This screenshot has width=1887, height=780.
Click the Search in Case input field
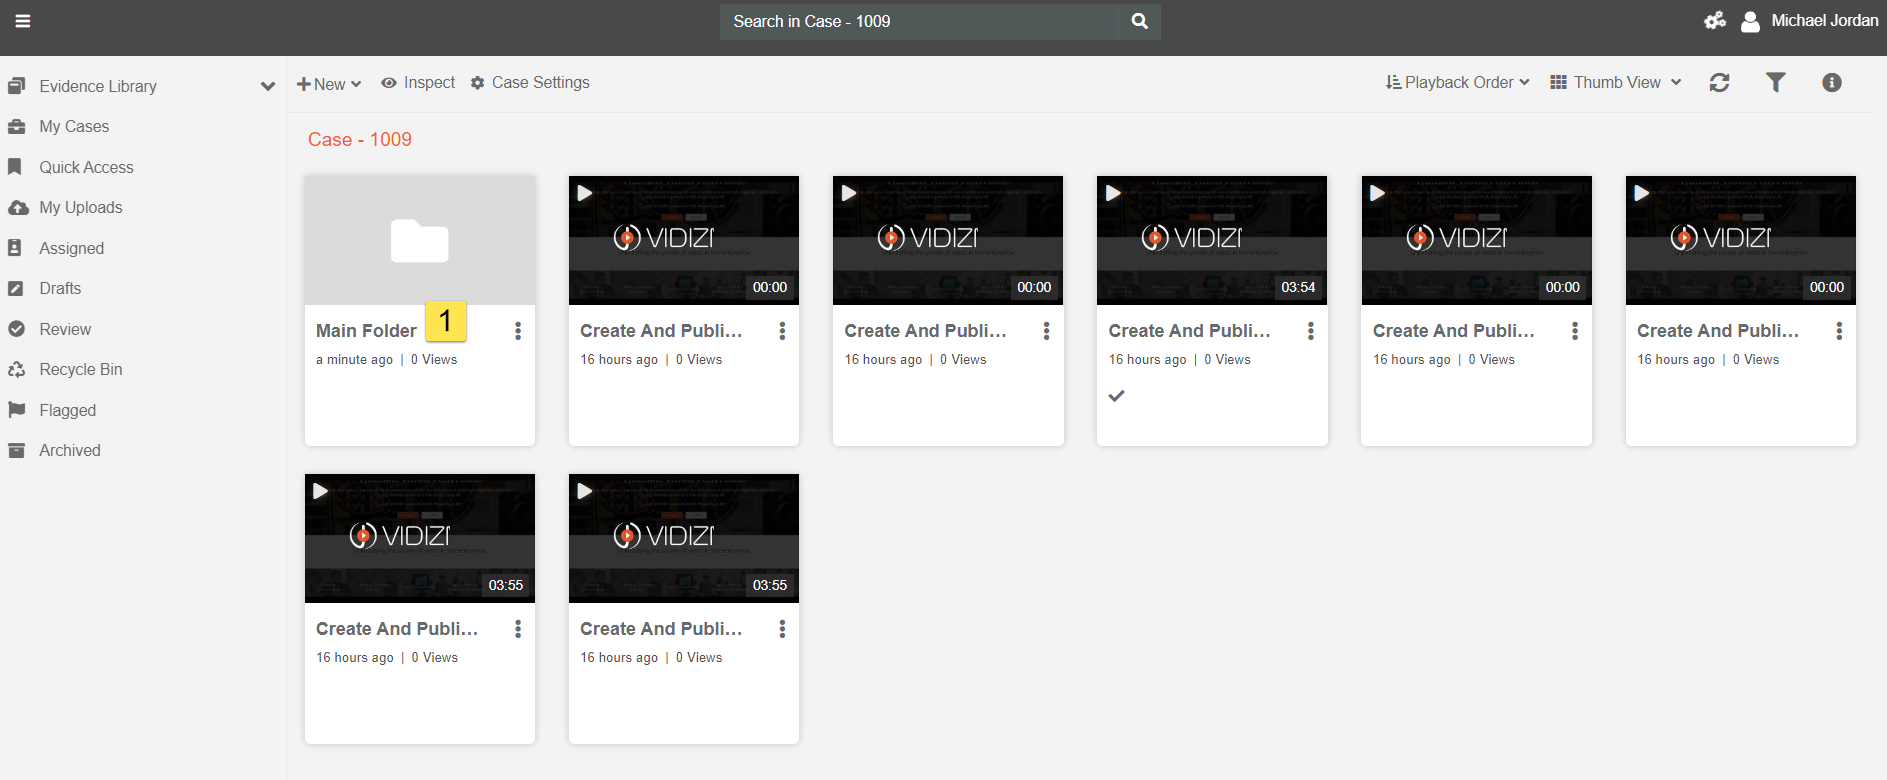[918, 21]
